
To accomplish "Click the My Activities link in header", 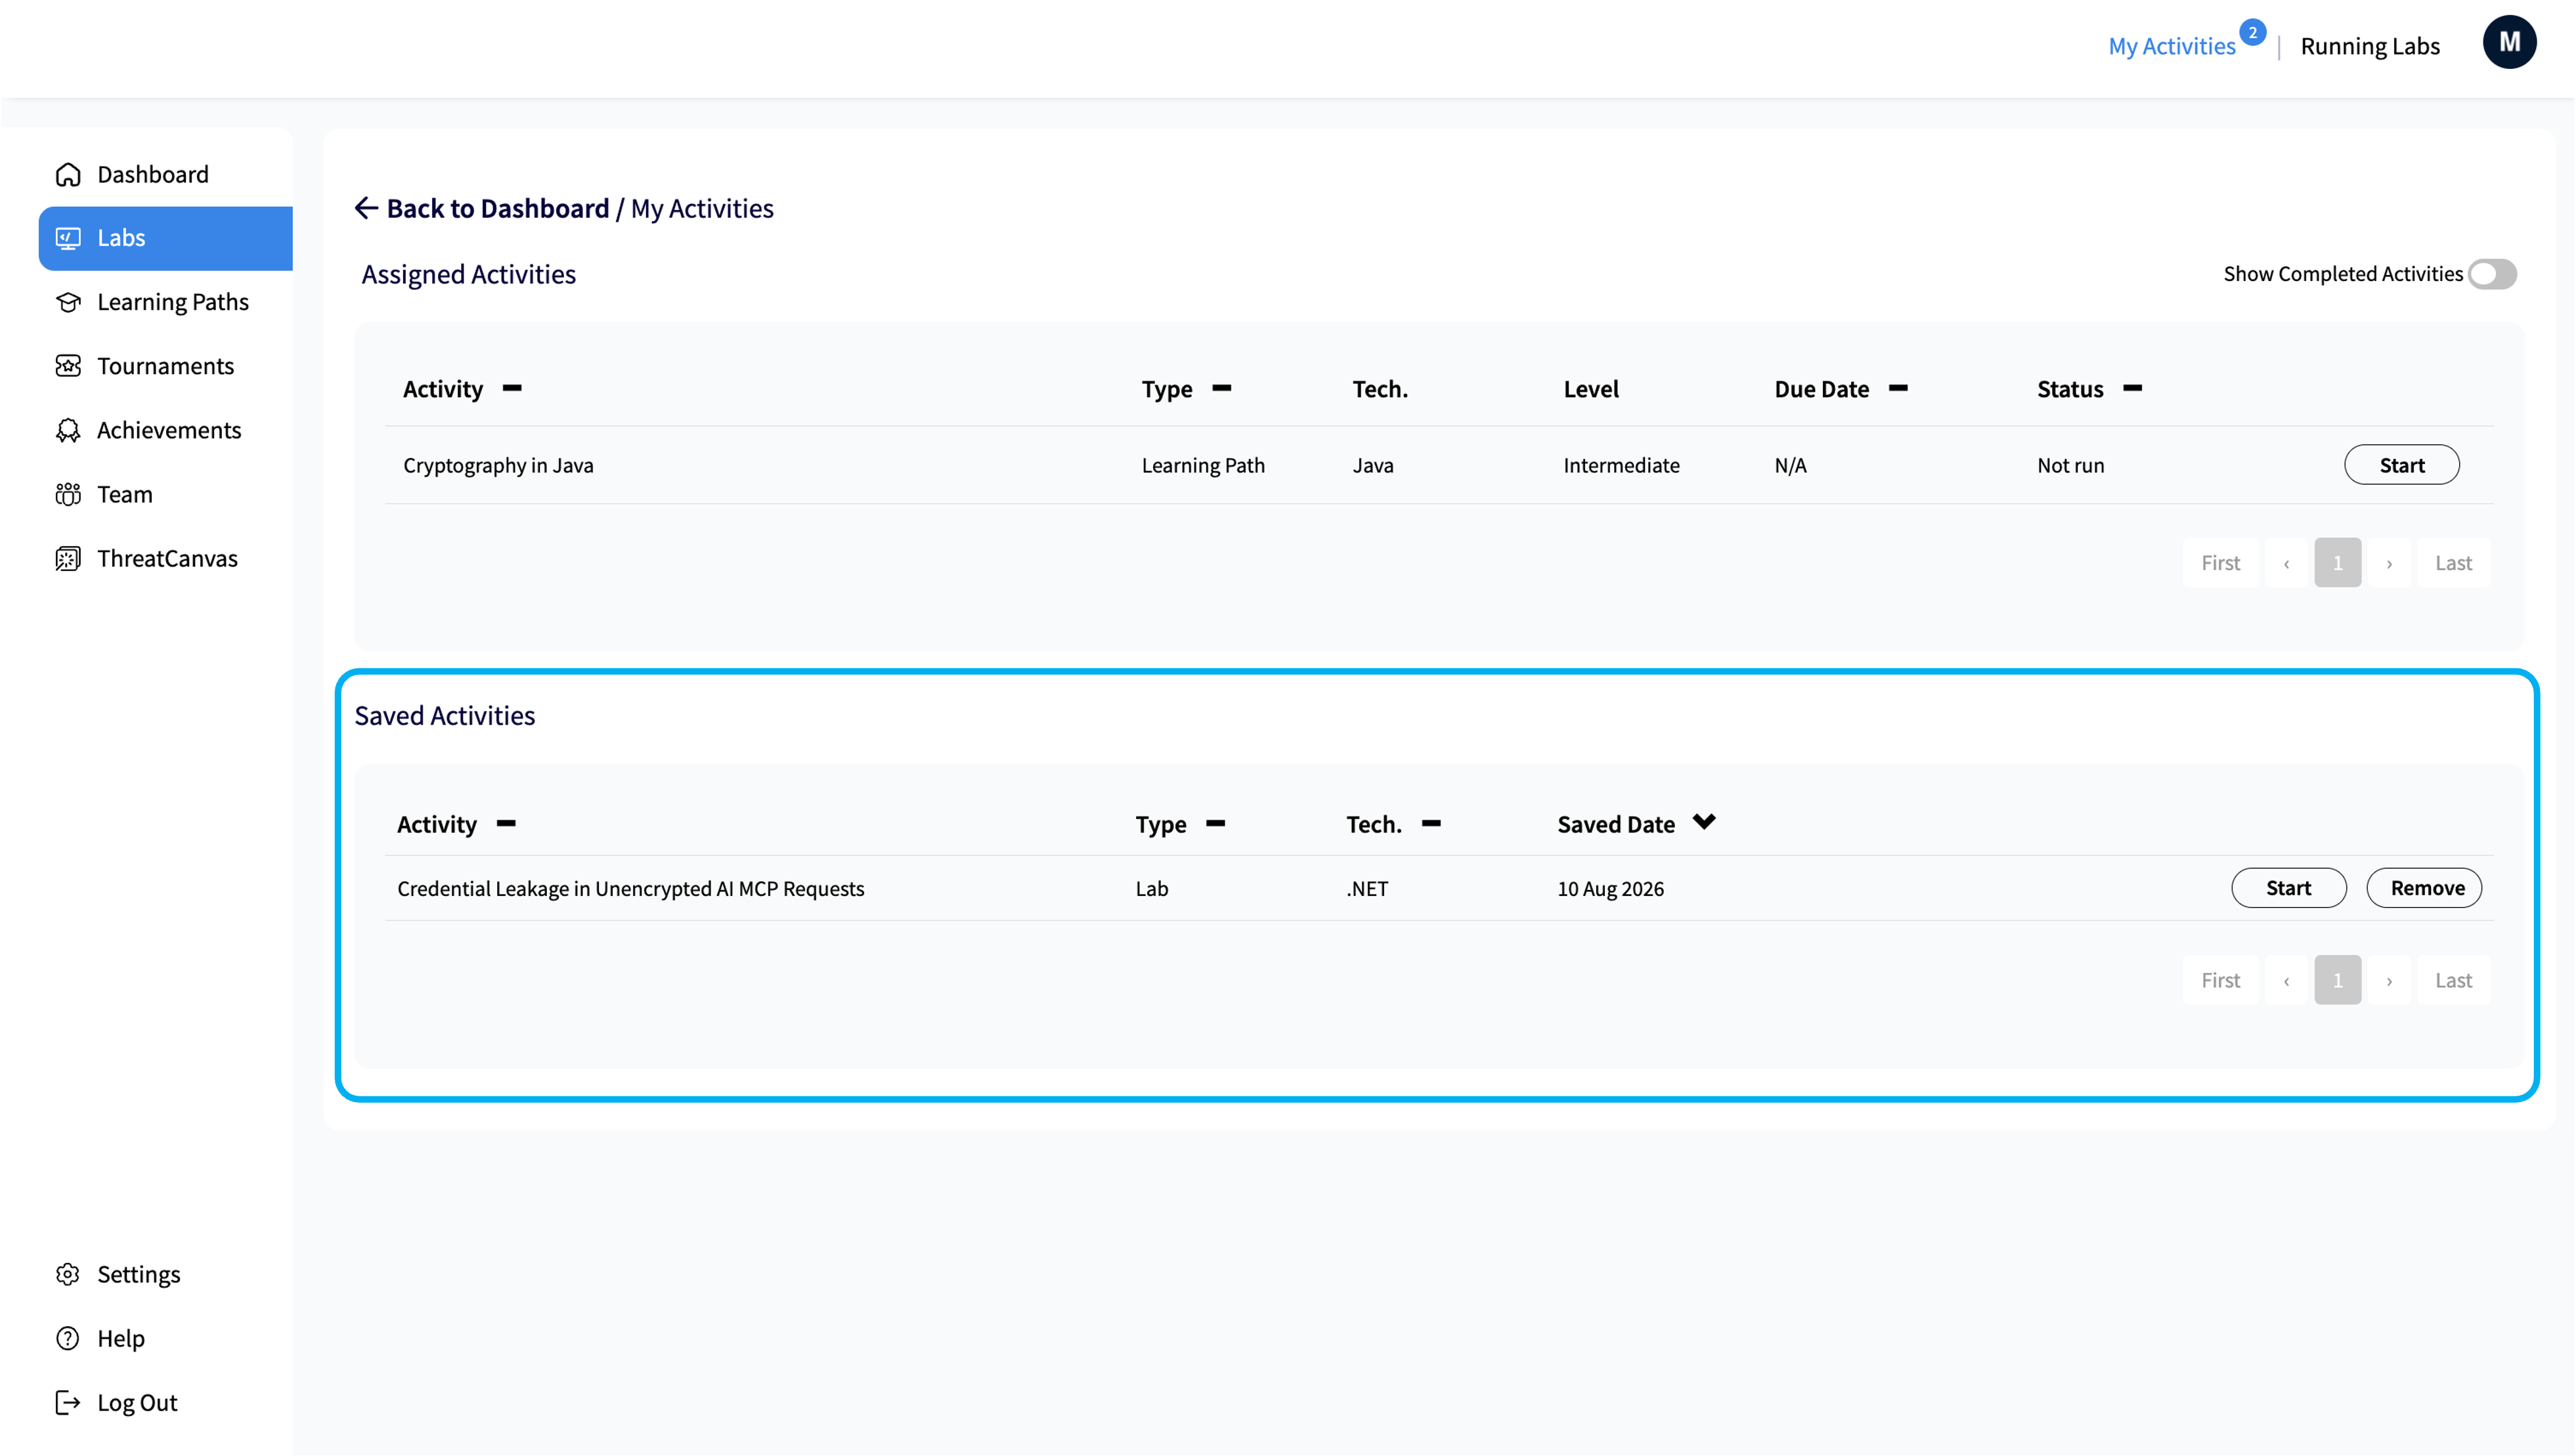I will [x=2171, y=46].
